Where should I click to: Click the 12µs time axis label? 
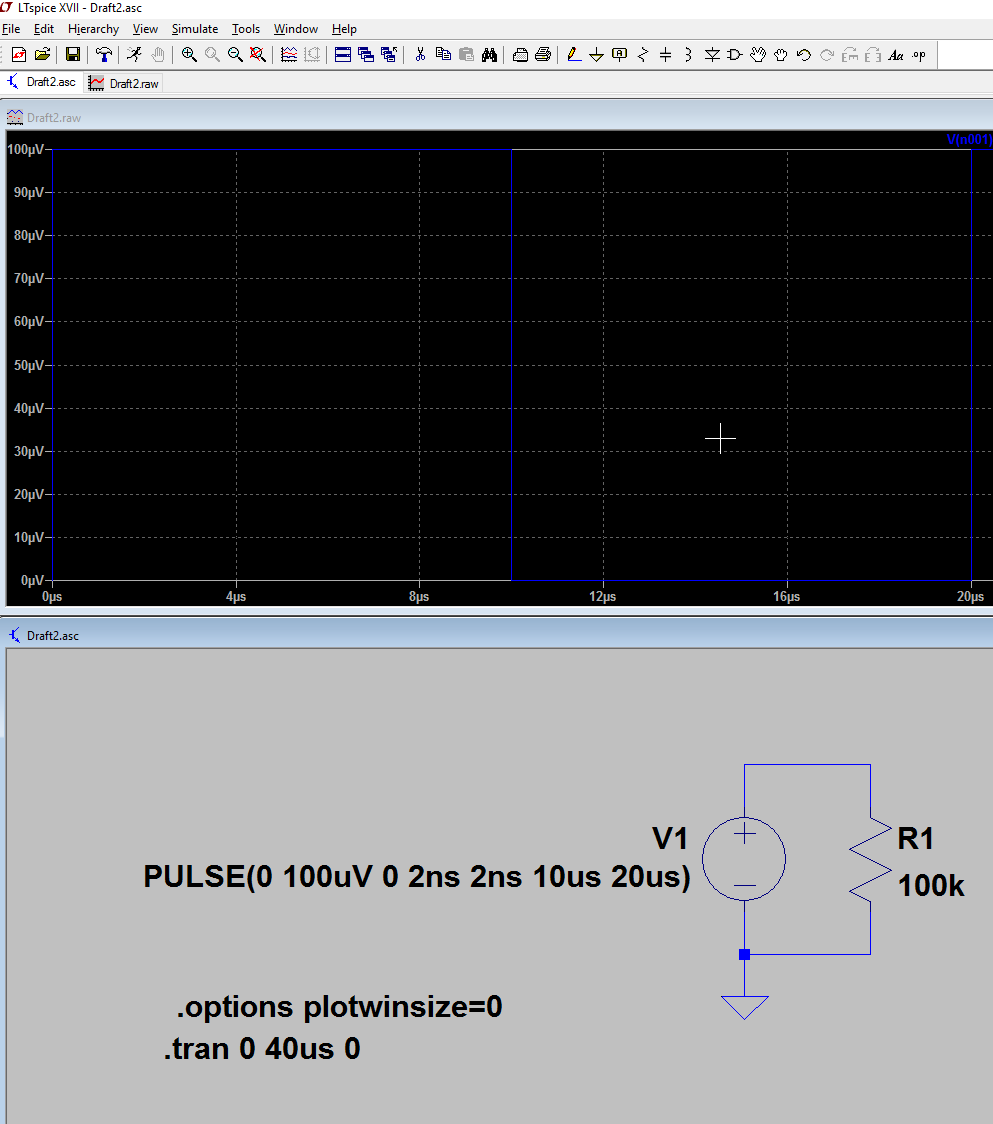tap(603, 596)
